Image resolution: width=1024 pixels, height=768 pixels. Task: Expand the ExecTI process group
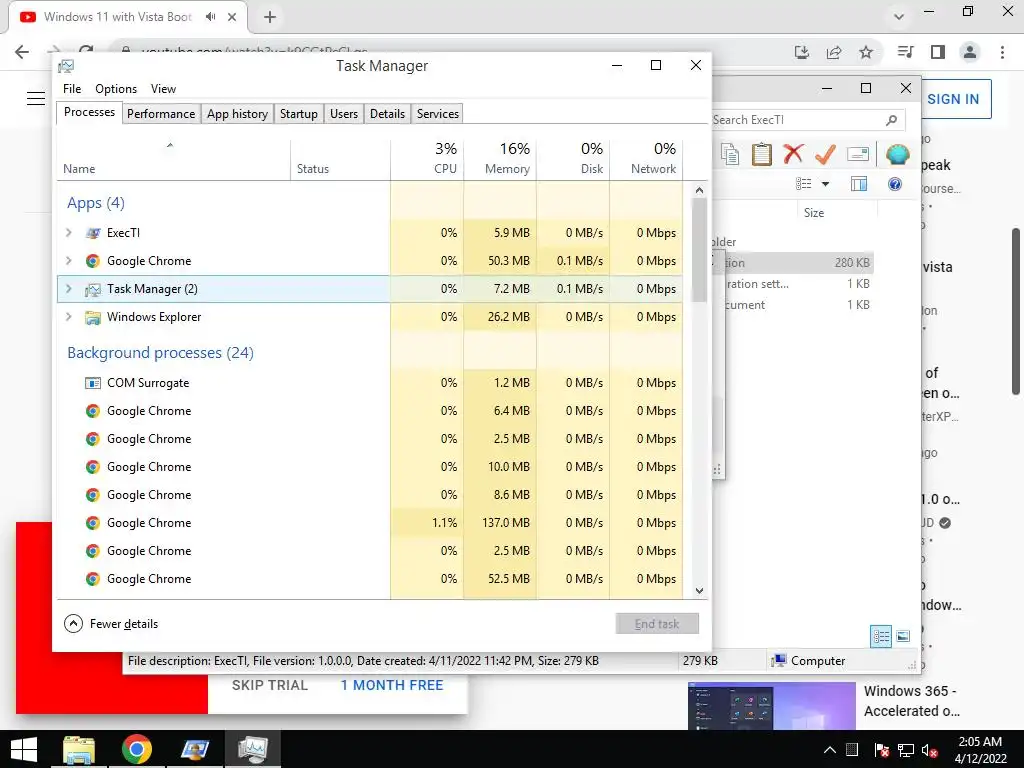[69, 232]
